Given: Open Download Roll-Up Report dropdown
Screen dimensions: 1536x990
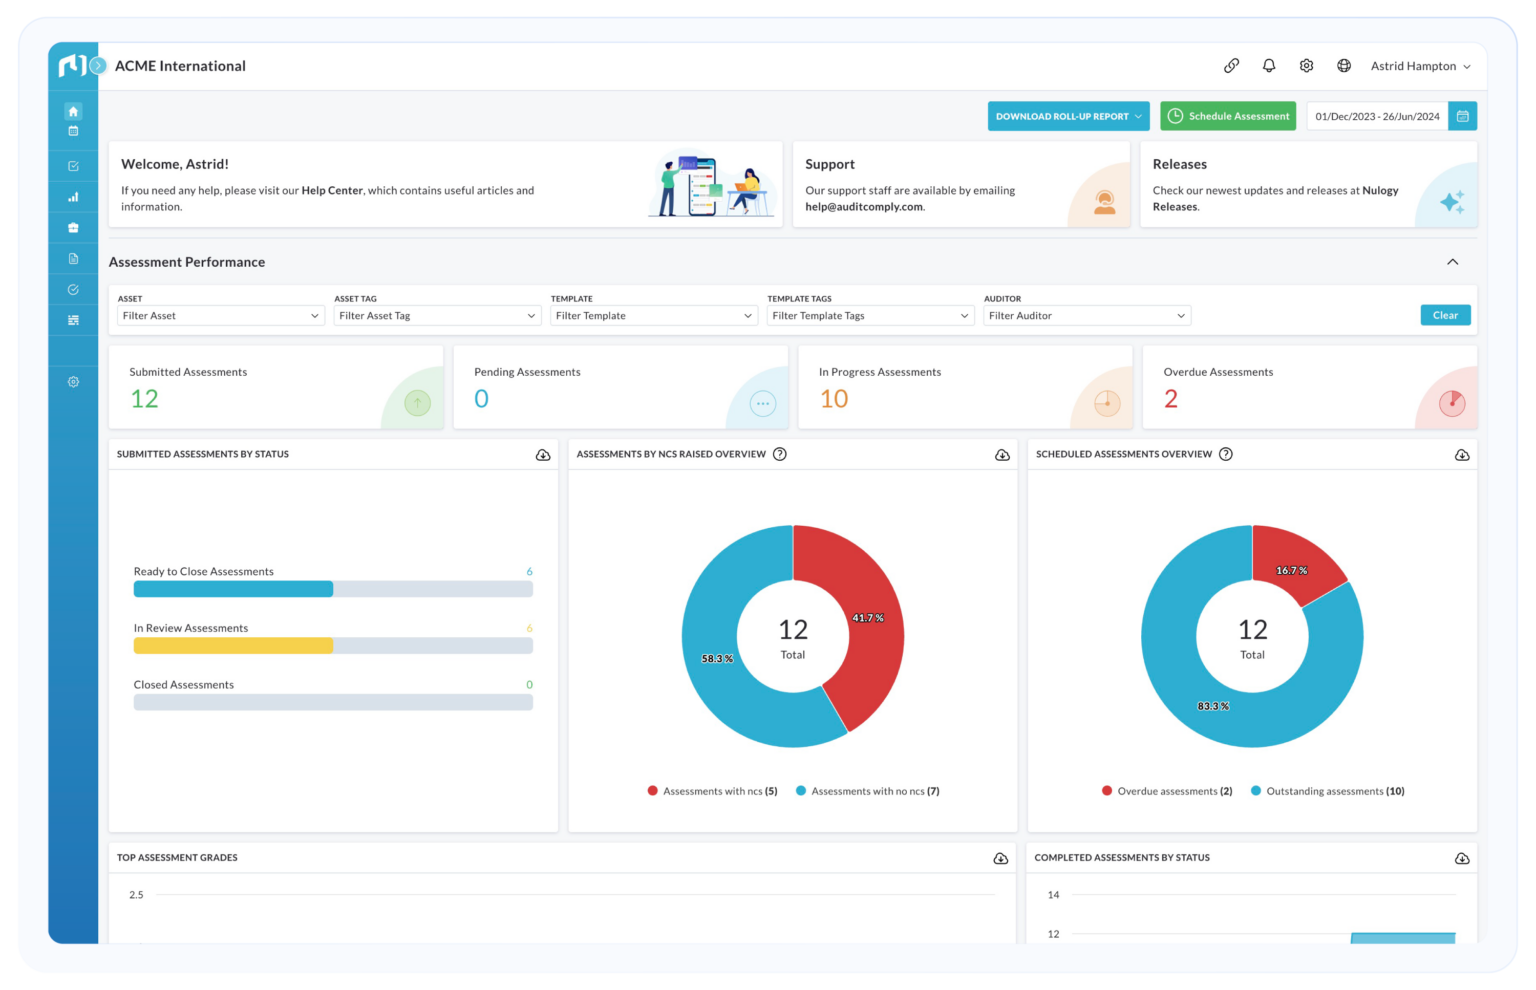Looking at the screenshot, I should tap(1068, 116).
